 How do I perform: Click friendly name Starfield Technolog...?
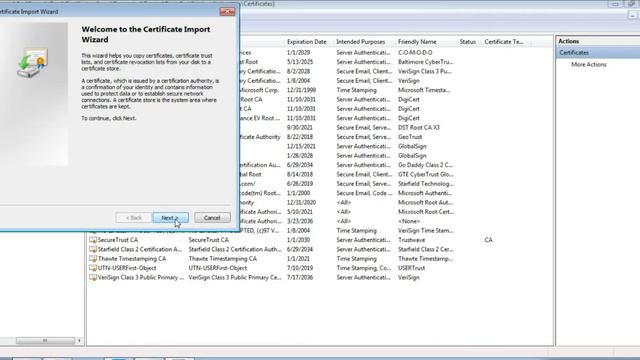[426, 184]
